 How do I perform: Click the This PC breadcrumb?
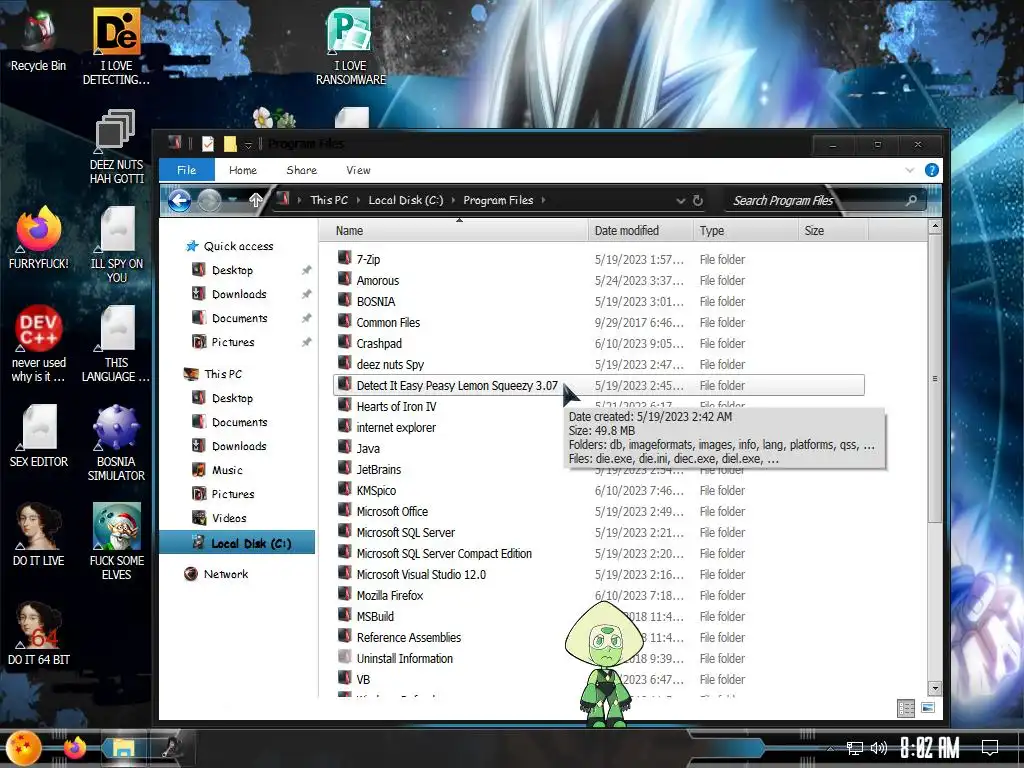click(329, 200)
